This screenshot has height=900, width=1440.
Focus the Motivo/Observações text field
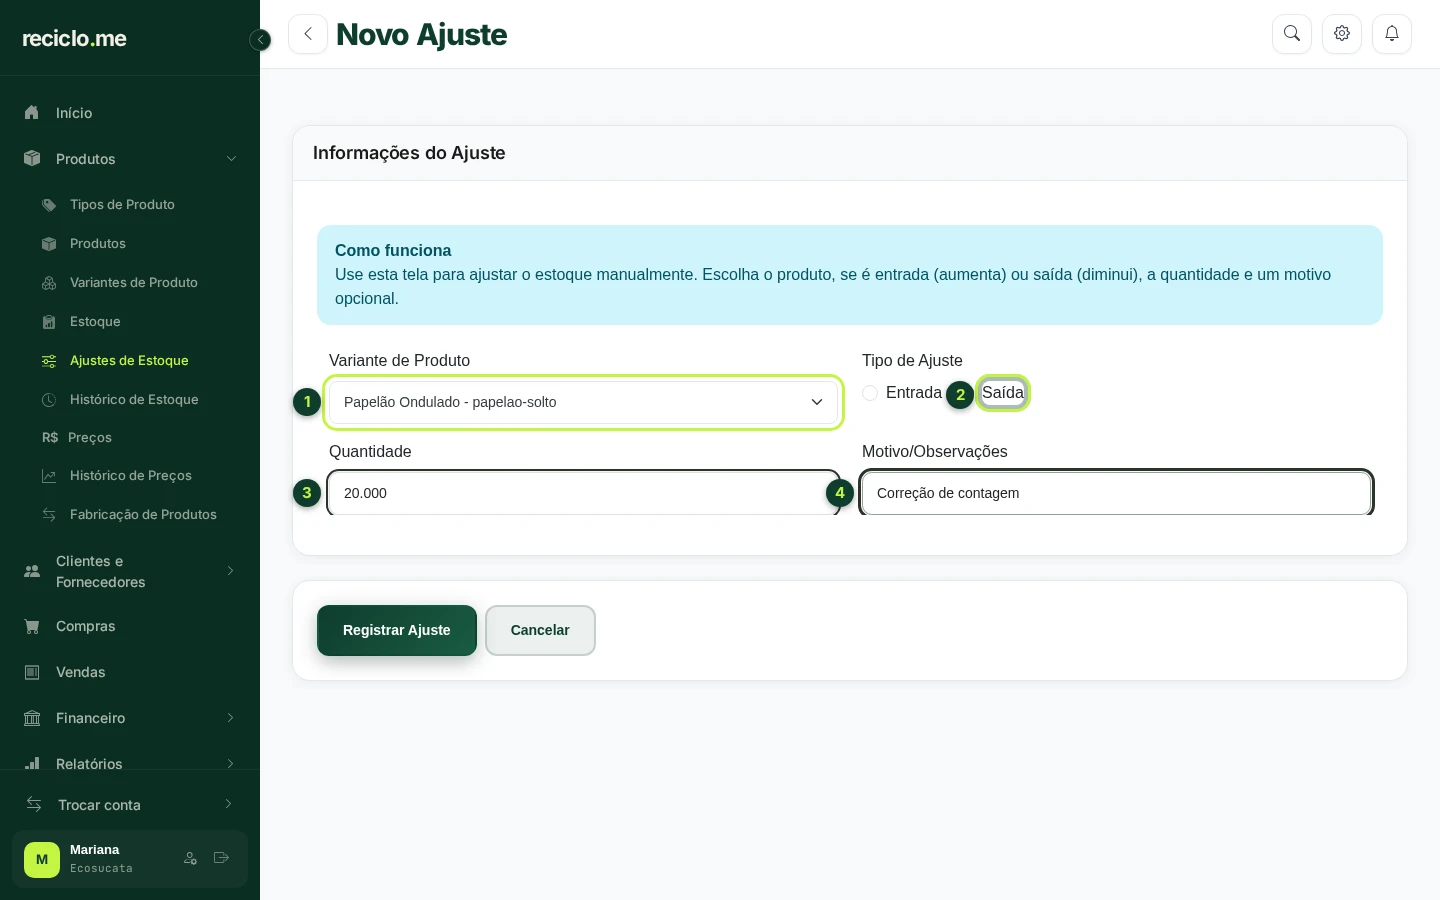coord(1116,493)
